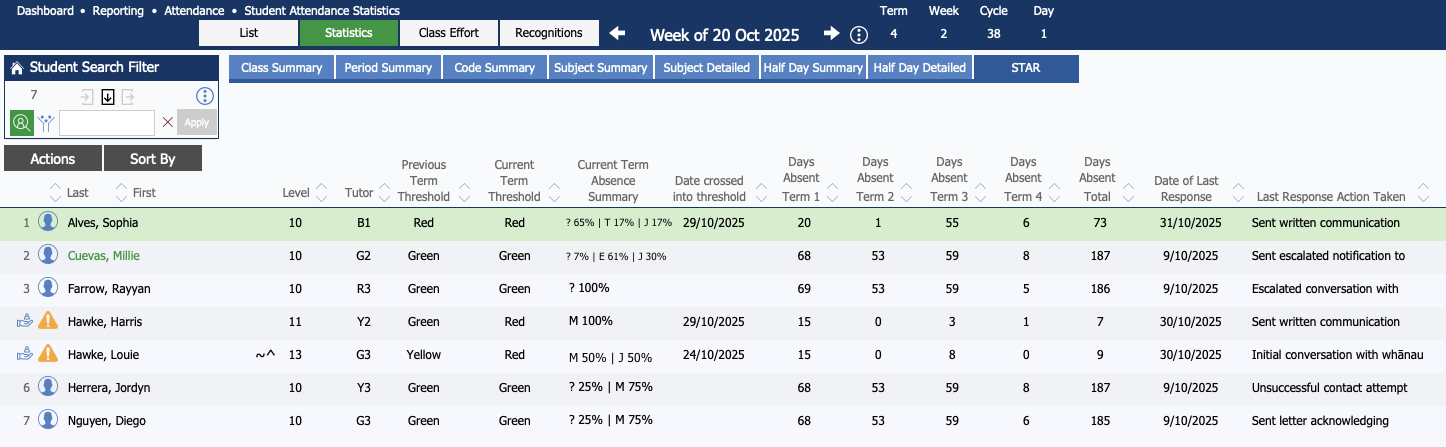Toggle the down-arrow box in search filter
Screen dimensions: 1446x447
108,97
